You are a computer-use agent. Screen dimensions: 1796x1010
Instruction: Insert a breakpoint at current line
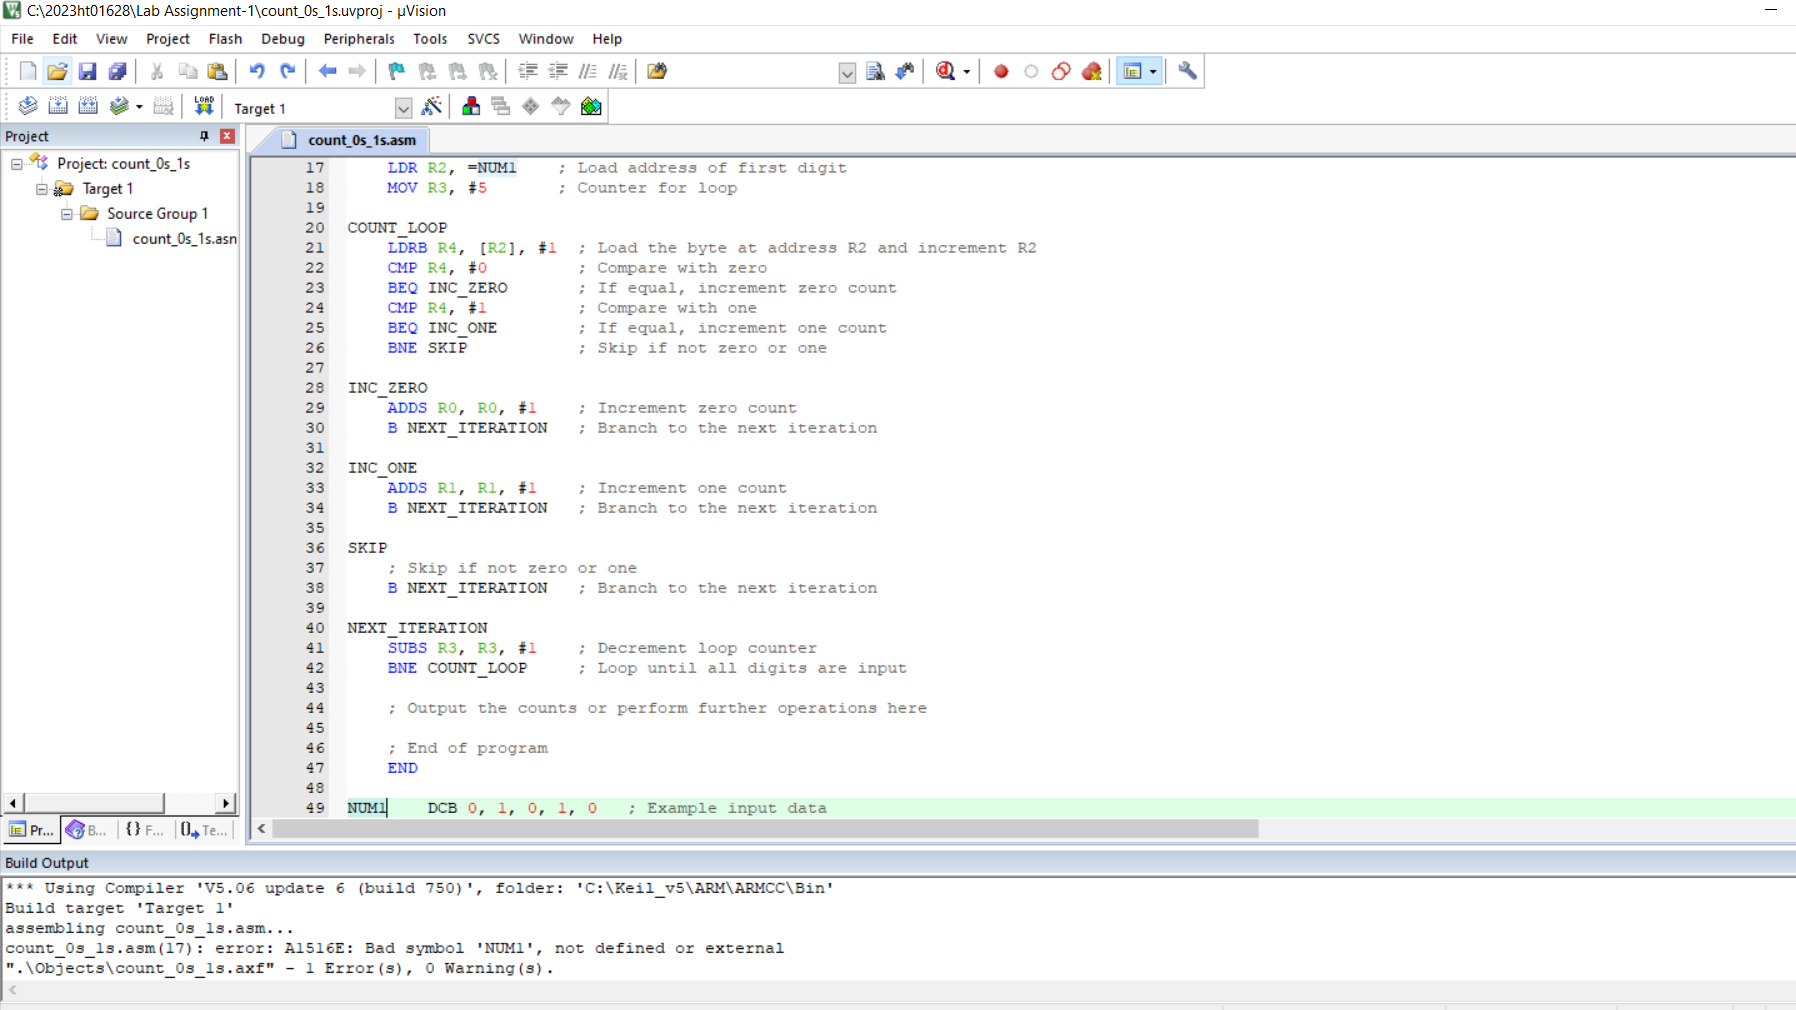tap(1001, 71)
